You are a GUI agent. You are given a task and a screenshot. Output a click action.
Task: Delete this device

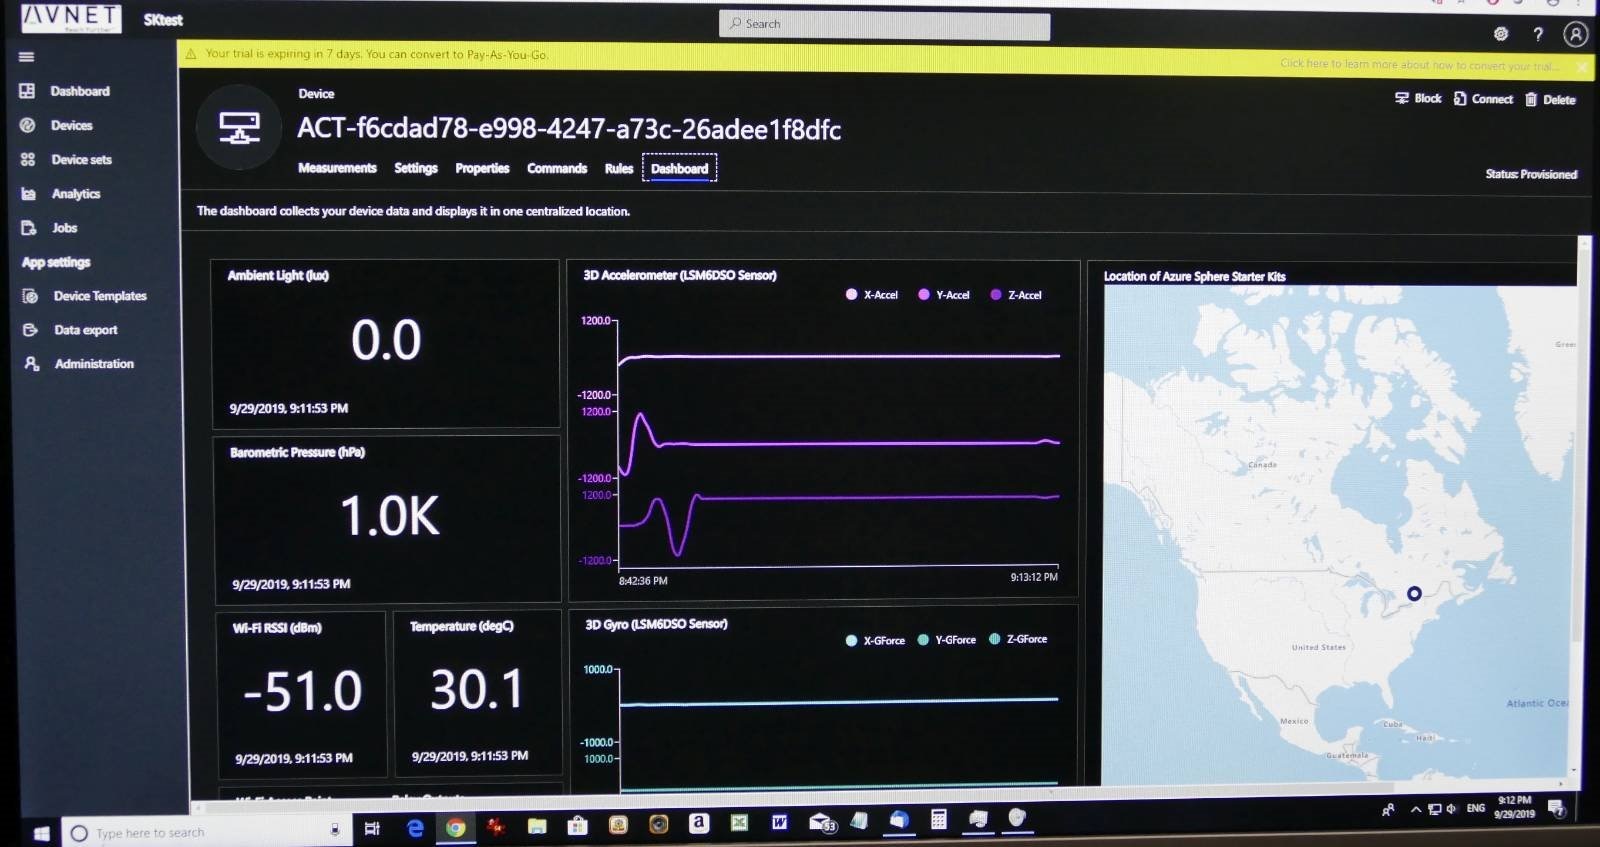point(1550,99)
